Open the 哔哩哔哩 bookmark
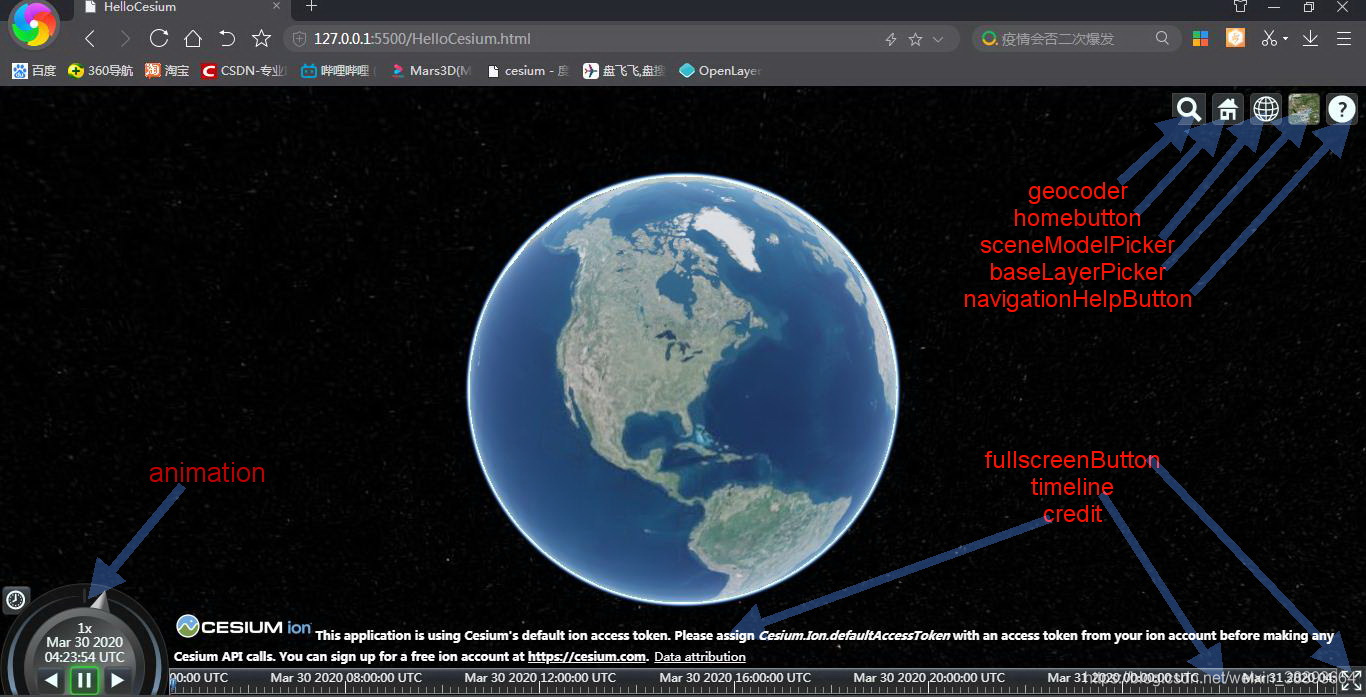 [x=338, y=71]
